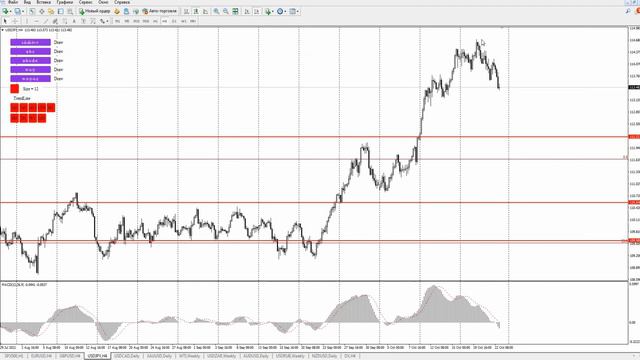The height and width of the screenshot is (360, 640).
Task: Show the Data Window icon
Action: coord(42,11)
